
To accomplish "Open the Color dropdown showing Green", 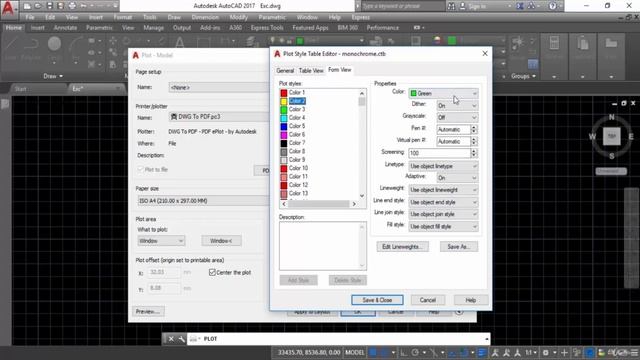I will coord(443,93).
